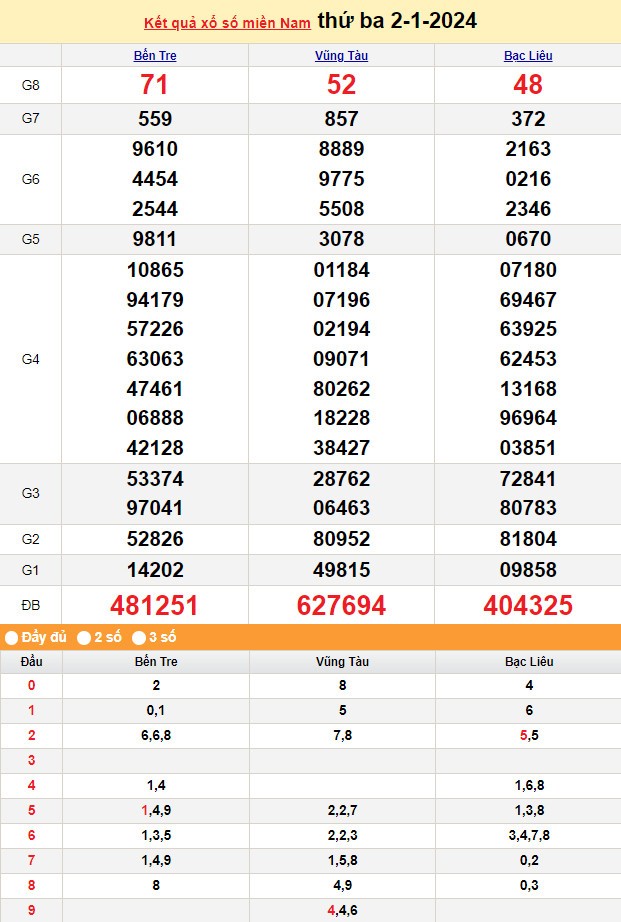Click the G8 result 48 for Bạc Liêu

(x=528, y=85)
